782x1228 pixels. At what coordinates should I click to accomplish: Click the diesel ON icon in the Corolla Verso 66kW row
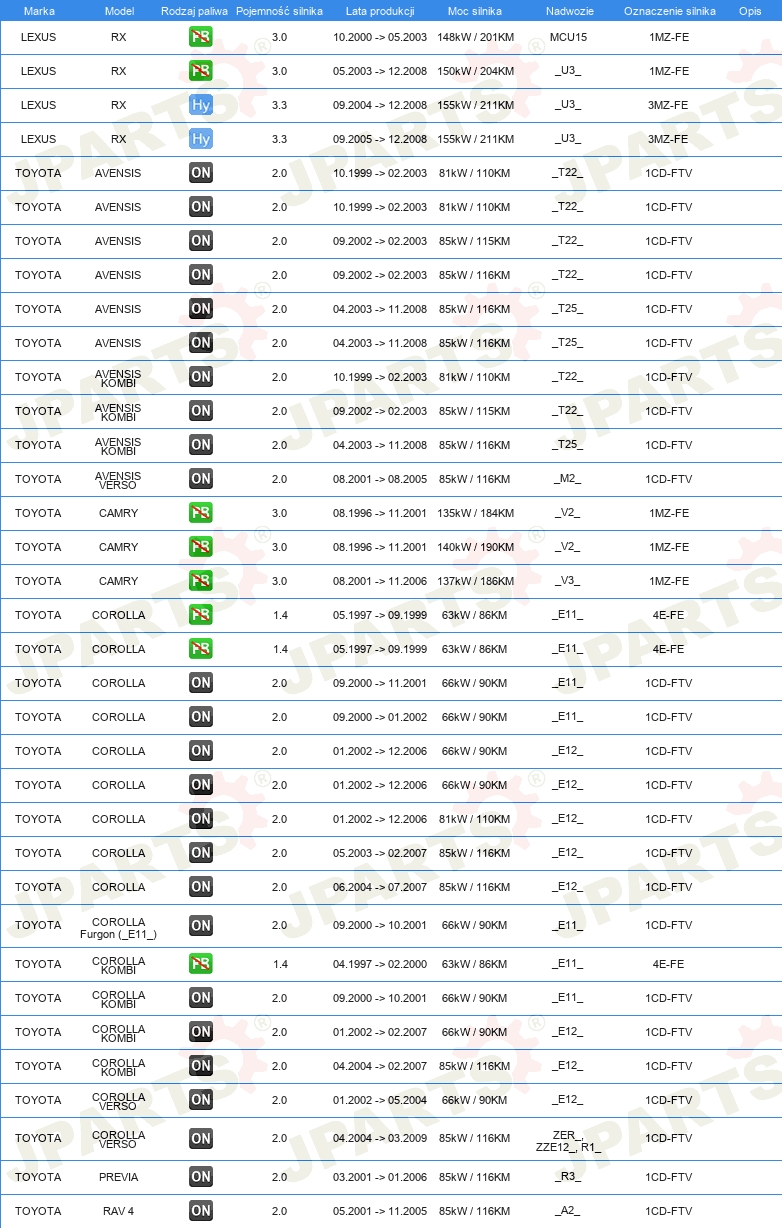pos(201,1100)
